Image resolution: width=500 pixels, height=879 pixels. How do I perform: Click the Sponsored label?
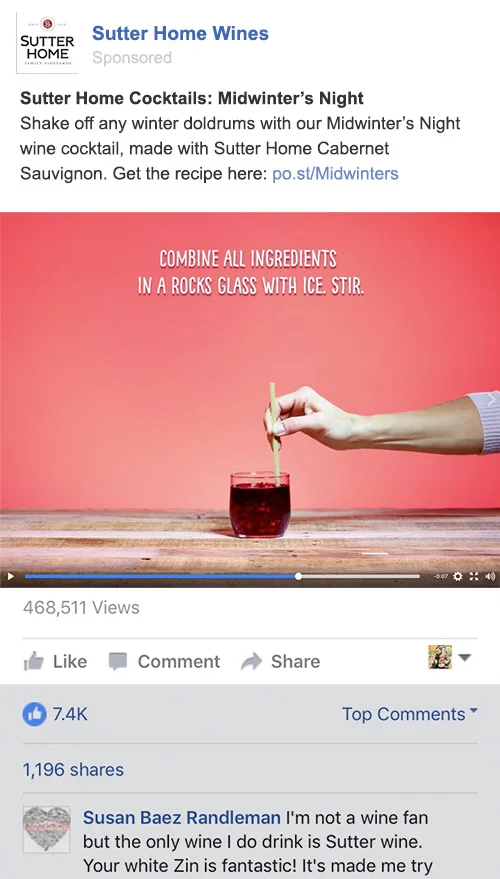pos(132,58)
